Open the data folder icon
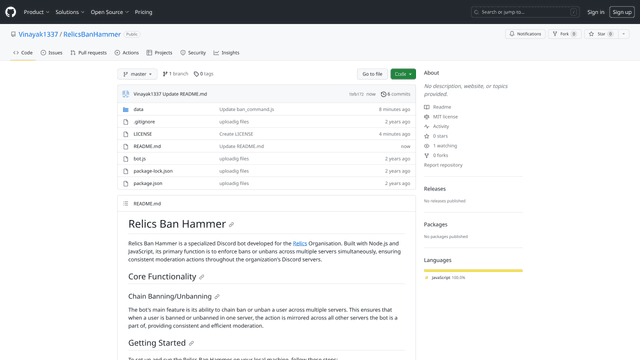Screen dimensions: 640x360 point(126,109)
